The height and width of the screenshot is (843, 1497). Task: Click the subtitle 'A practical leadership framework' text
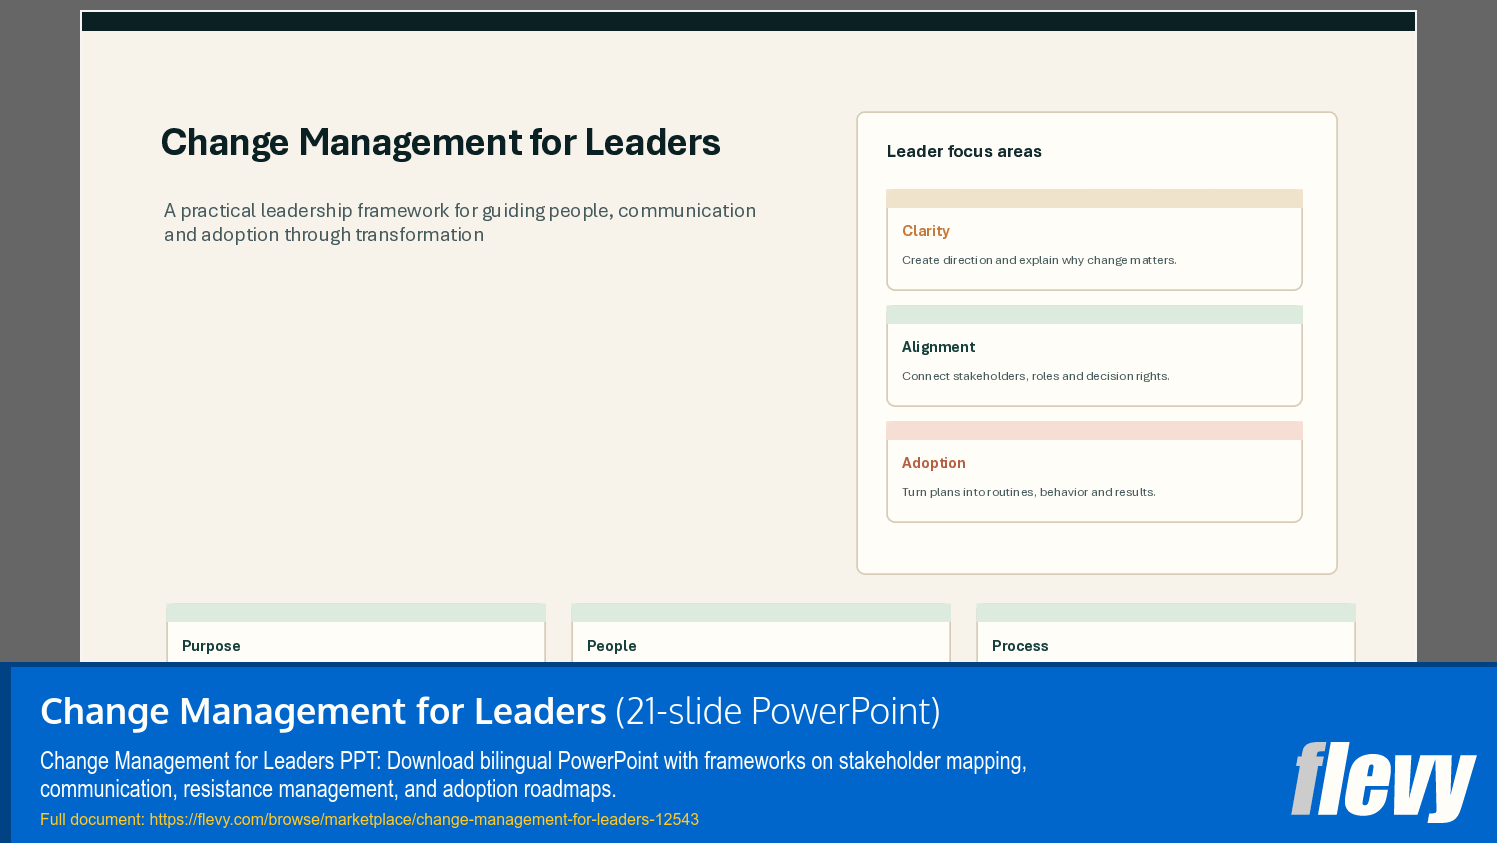[x=460, y=222]
